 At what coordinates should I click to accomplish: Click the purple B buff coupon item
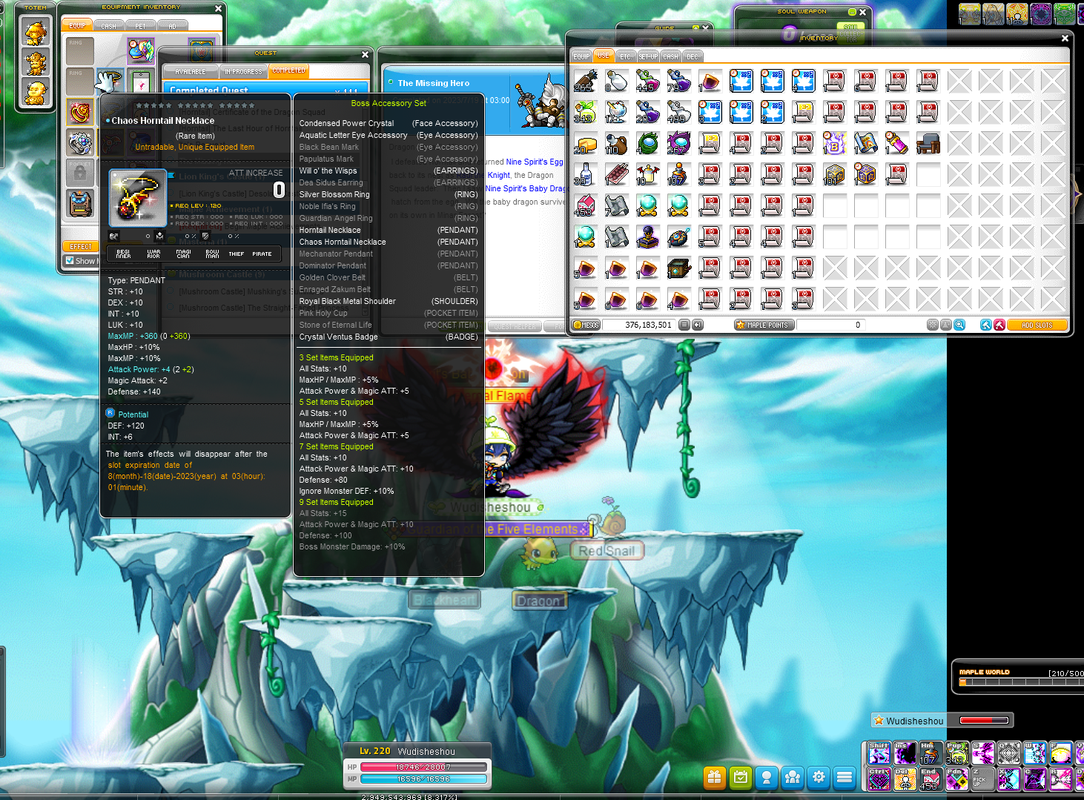pyautogui.click(x=834, y=143)
